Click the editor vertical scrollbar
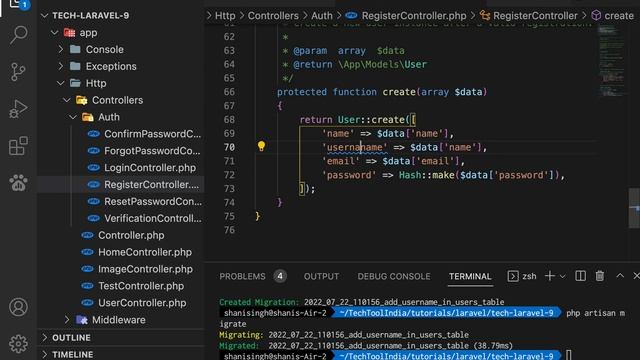The height and width of the screenshot is (360, 640). [634, 208]
